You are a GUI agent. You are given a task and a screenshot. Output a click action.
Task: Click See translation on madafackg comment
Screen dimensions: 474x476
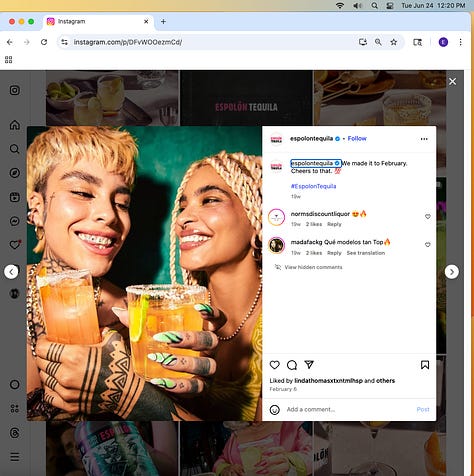pos(366,253)
